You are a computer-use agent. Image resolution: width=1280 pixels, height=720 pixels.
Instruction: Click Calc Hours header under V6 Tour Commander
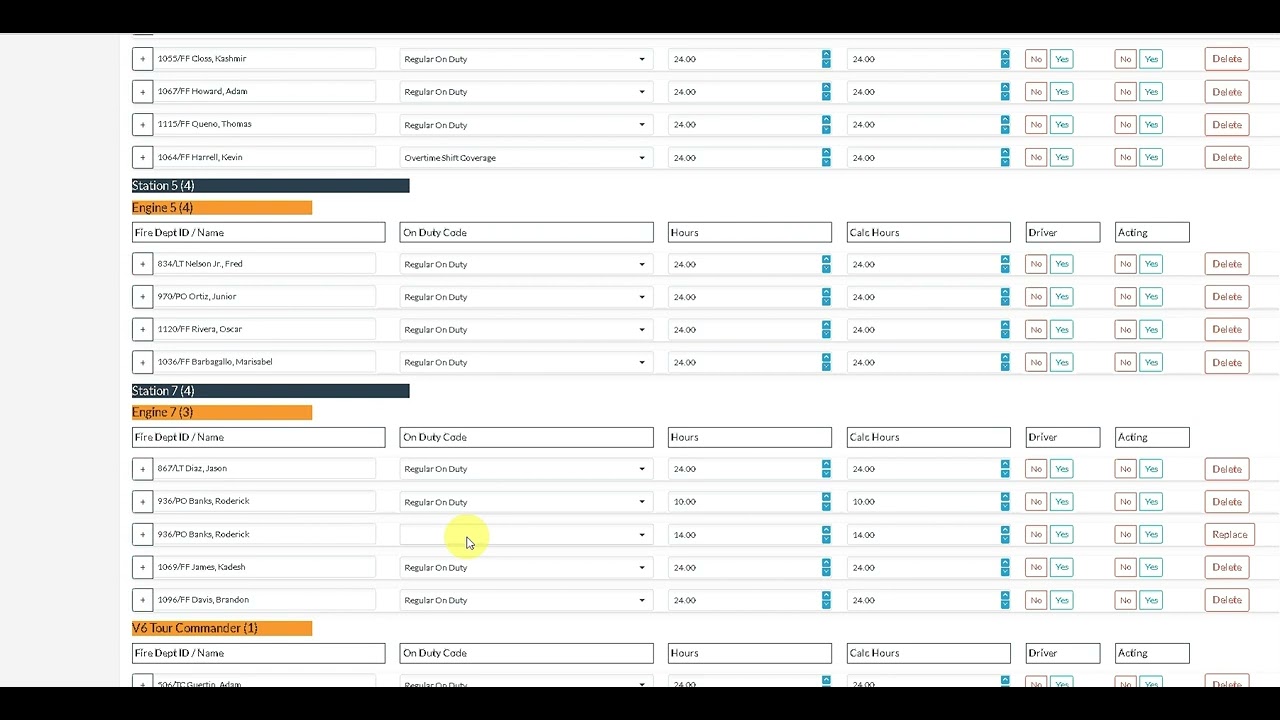pyautogui.click(x=928, y=653)
